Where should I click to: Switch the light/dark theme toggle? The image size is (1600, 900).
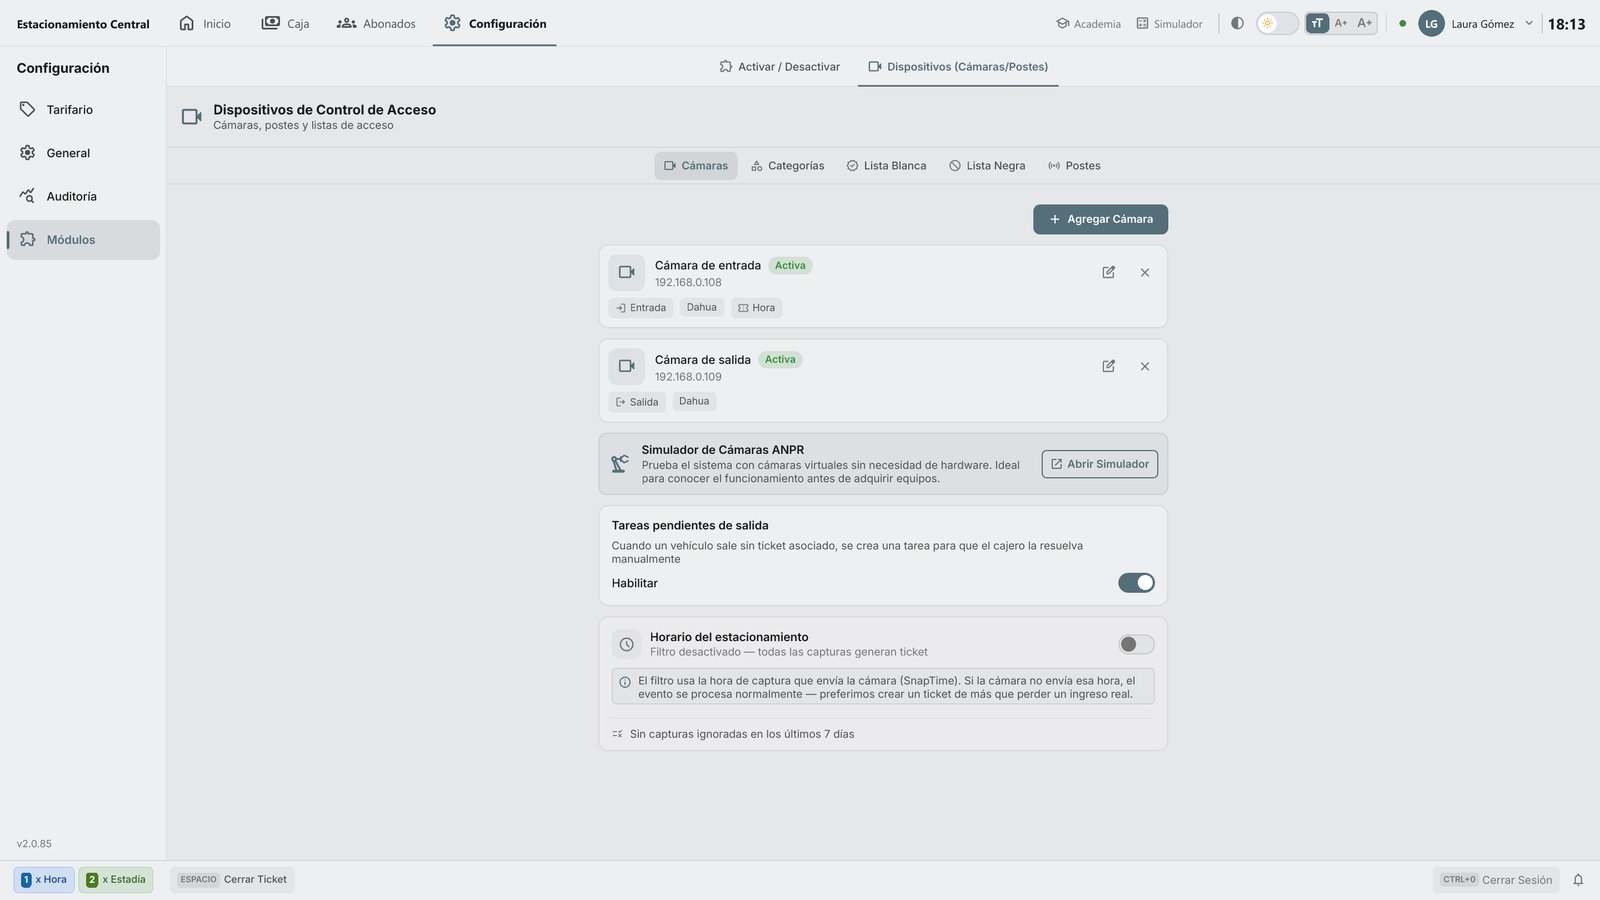[1277, 23]
